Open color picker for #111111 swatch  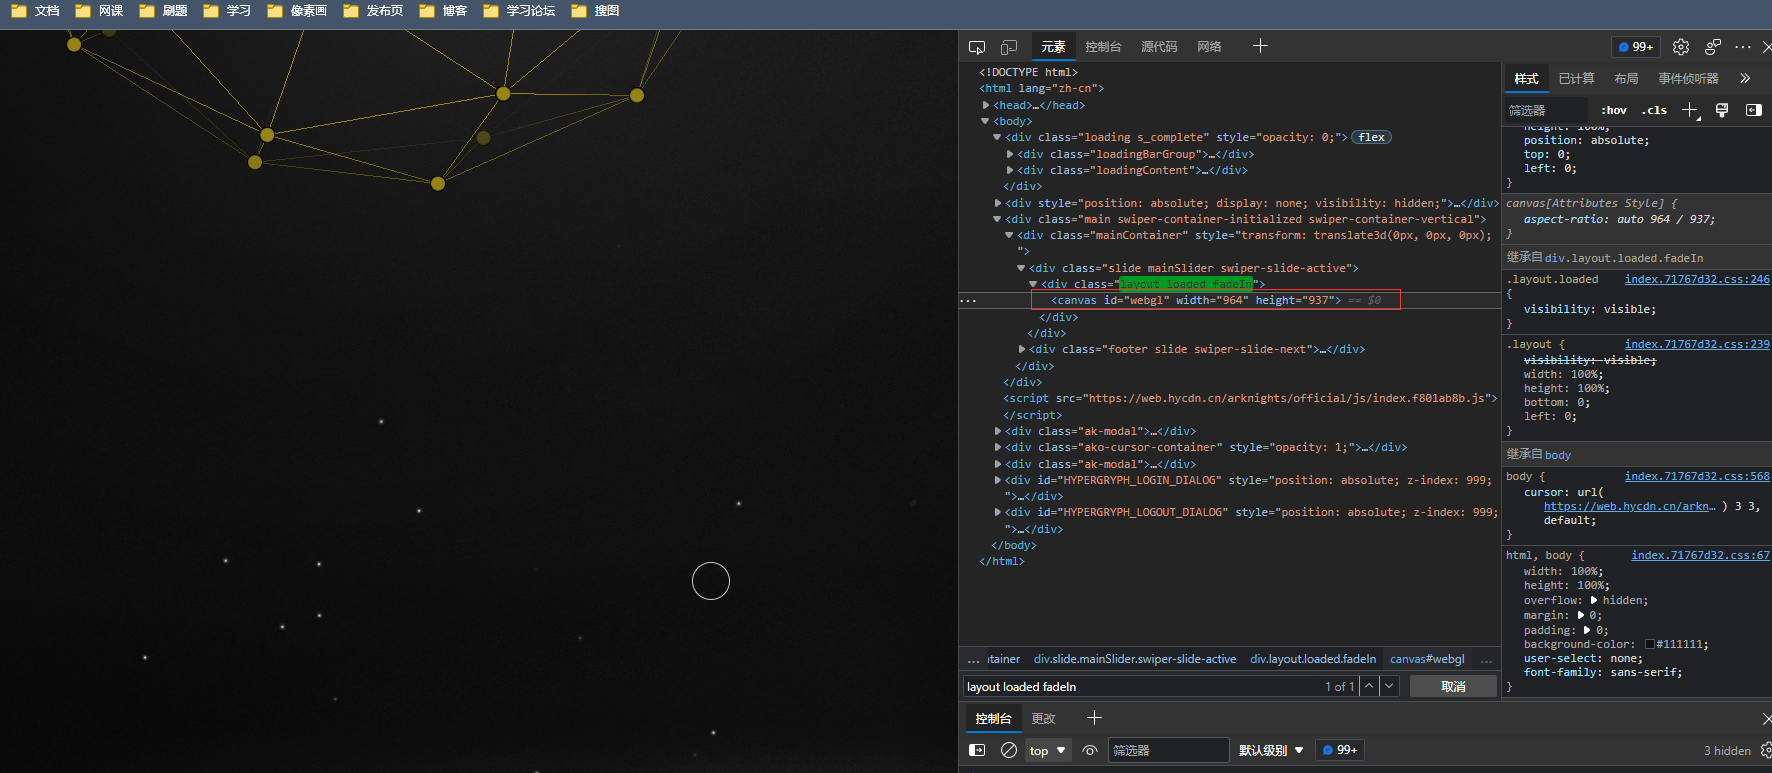pyautogui.click(x=1650, y=644)
